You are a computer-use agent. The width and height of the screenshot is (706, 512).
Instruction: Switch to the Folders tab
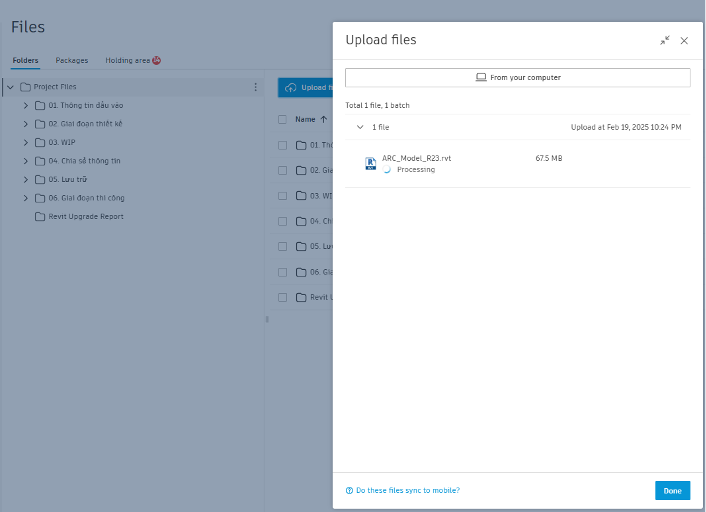(x=25, y=60)
